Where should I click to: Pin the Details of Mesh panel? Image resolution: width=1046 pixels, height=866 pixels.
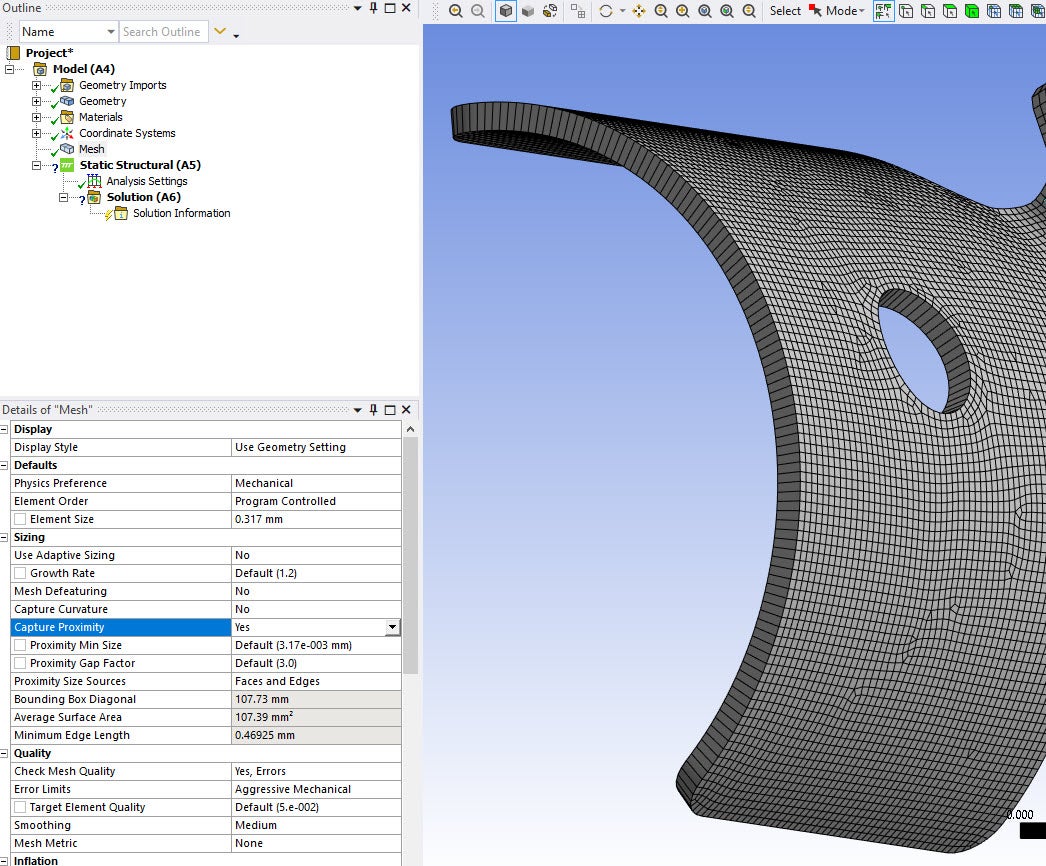click(x=374, y=410)
